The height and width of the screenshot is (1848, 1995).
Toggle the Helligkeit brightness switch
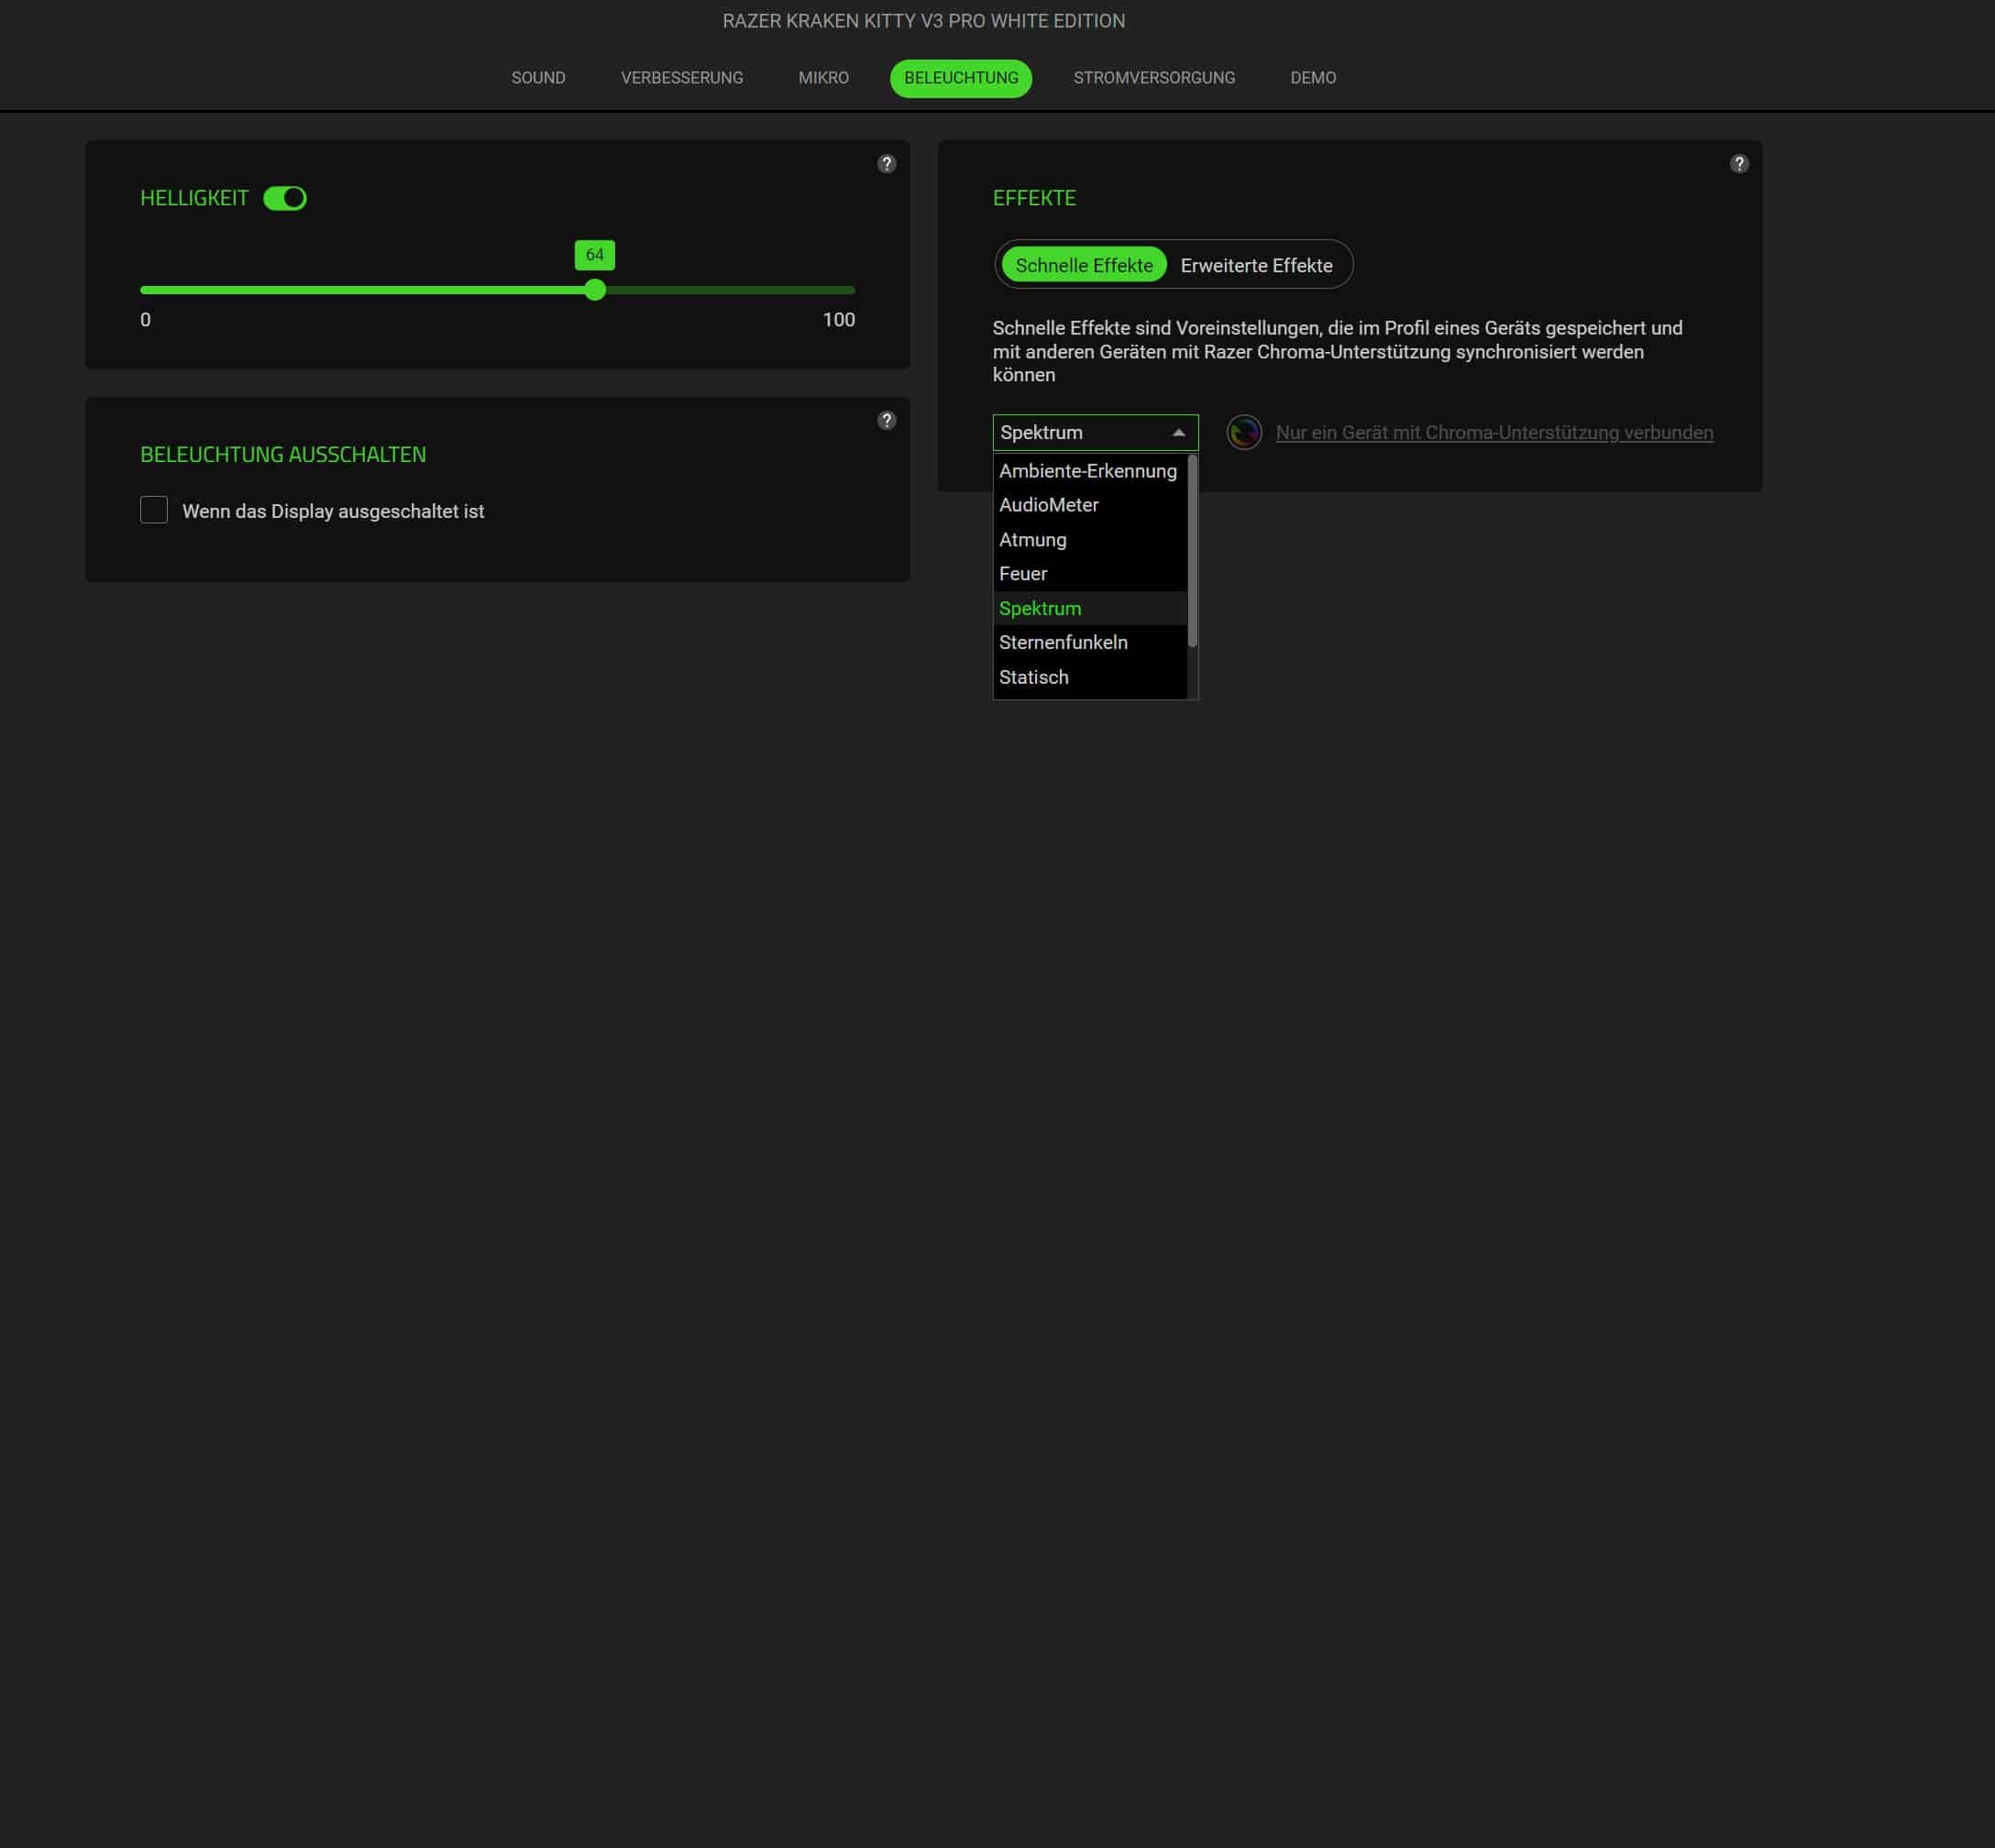[x=285, y=198]
